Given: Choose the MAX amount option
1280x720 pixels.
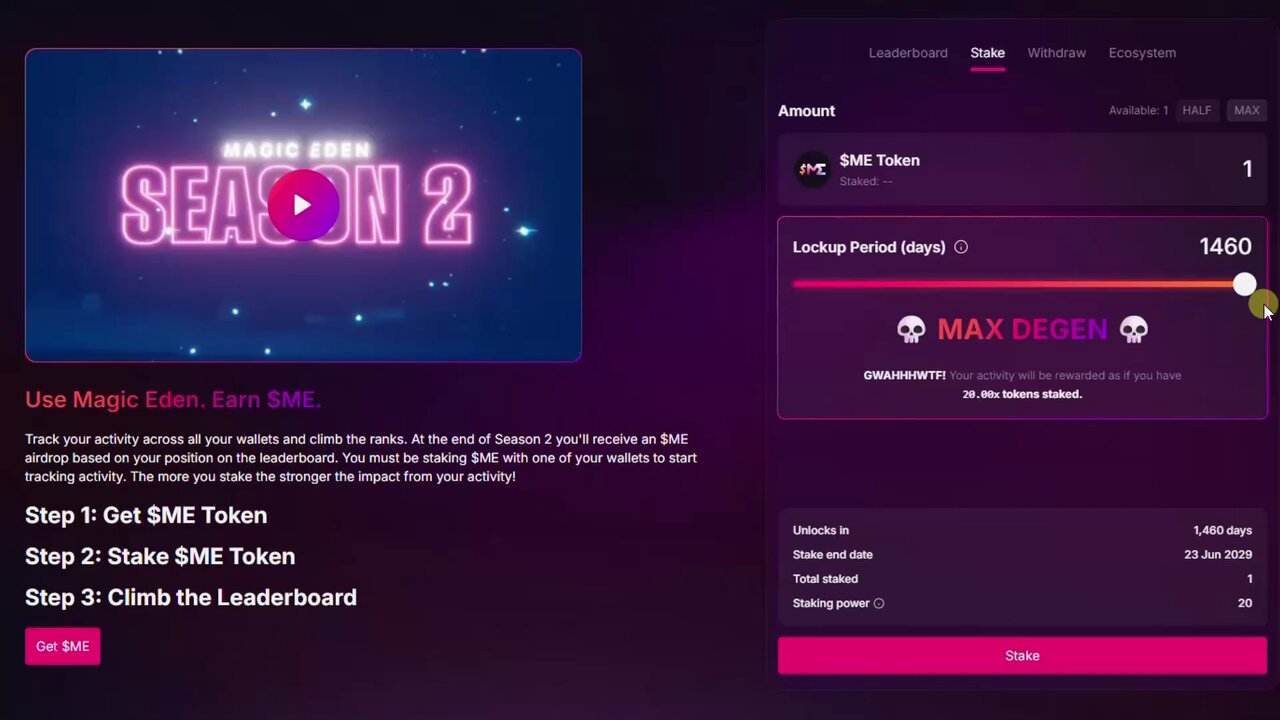Looking at the screenshot, I should tap(1246, 110).
